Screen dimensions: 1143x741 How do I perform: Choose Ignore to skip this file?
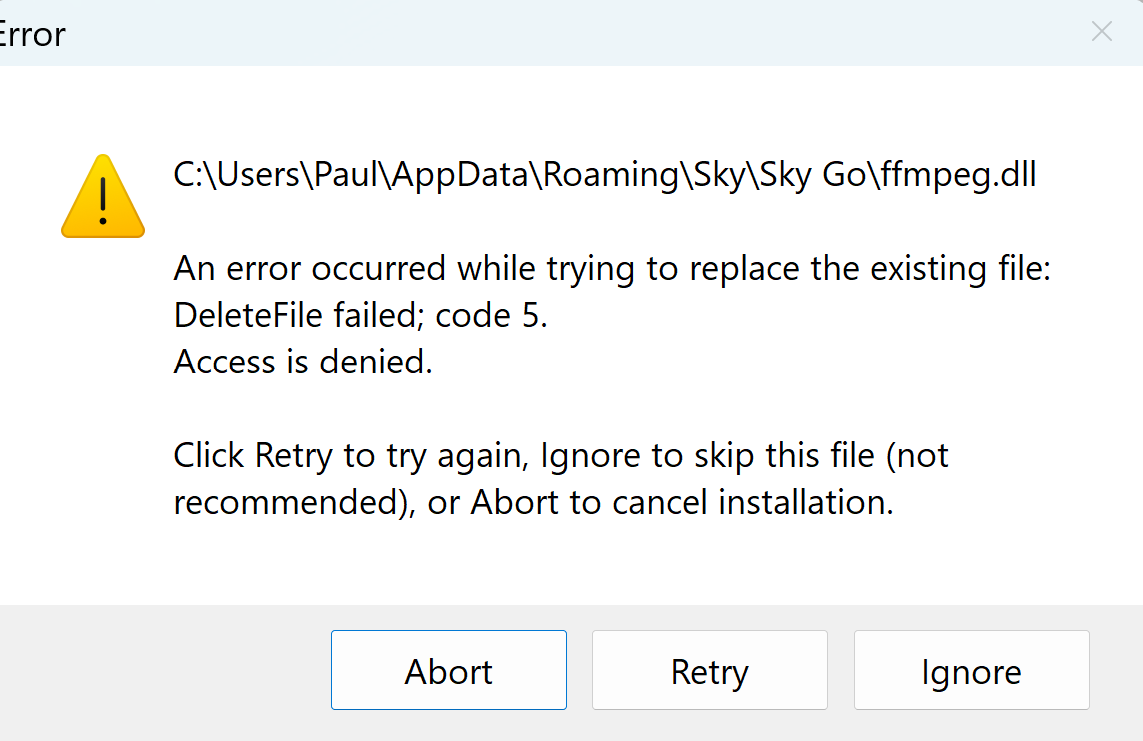pyautogui.click(x=971, y=671)
